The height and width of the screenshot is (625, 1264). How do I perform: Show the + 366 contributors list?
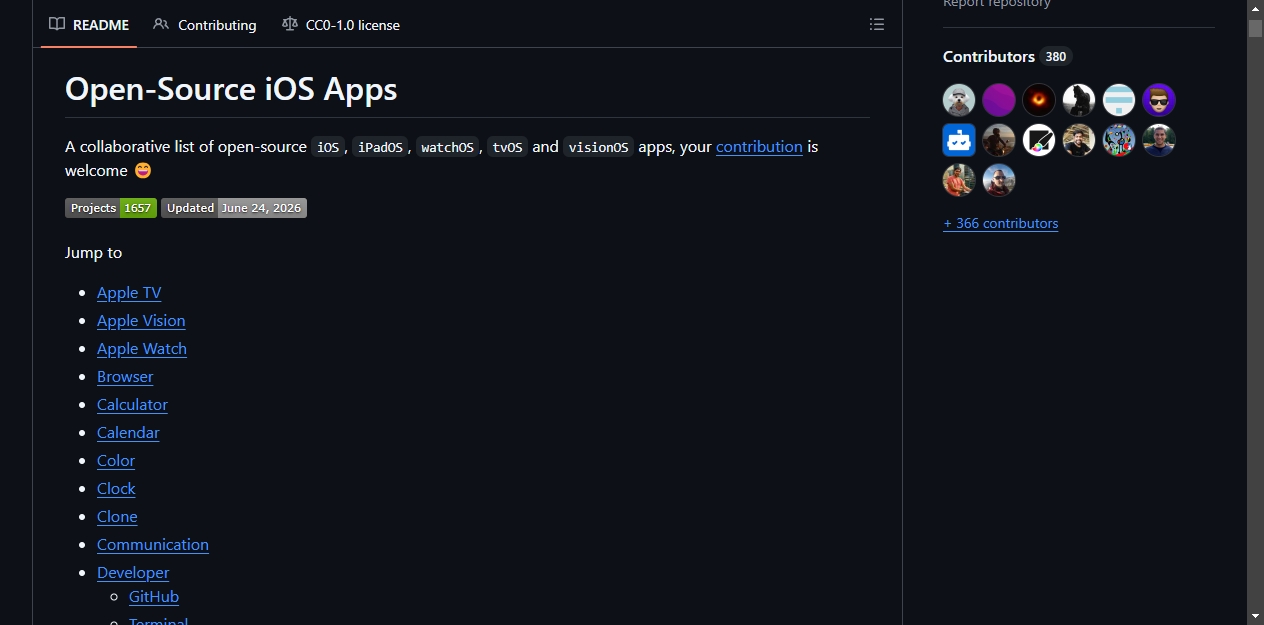(1000, 223)
